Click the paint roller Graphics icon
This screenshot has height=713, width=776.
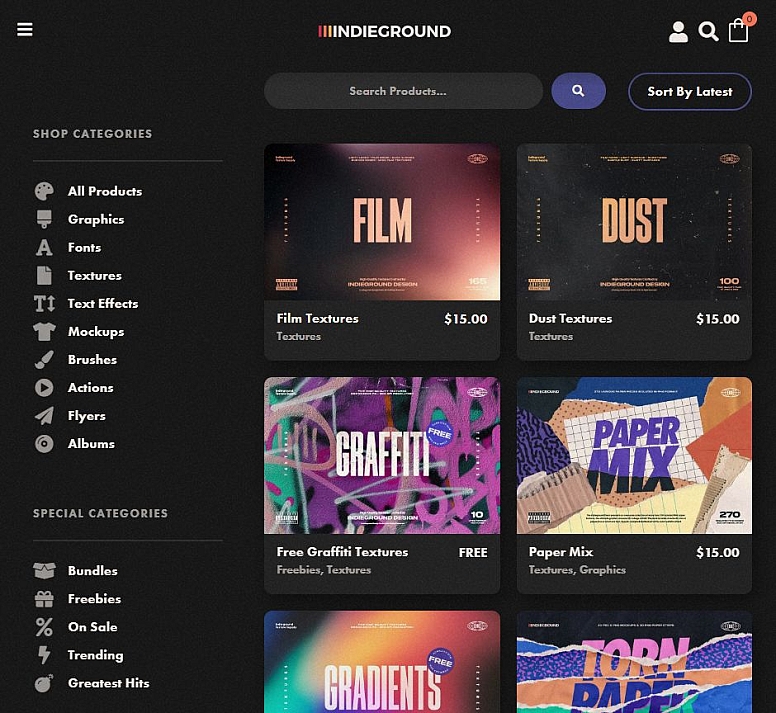click(44, 219)
